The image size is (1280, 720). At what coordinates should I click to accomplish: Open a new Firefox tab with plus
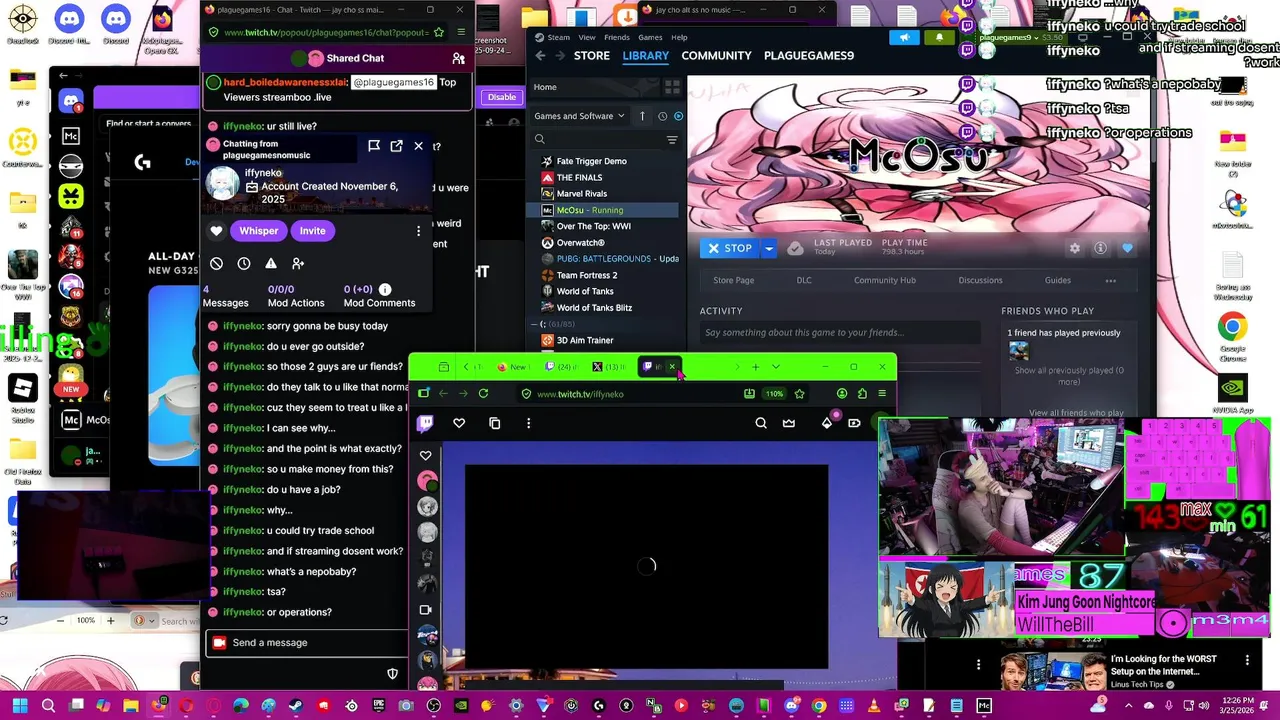click(755, 367)
